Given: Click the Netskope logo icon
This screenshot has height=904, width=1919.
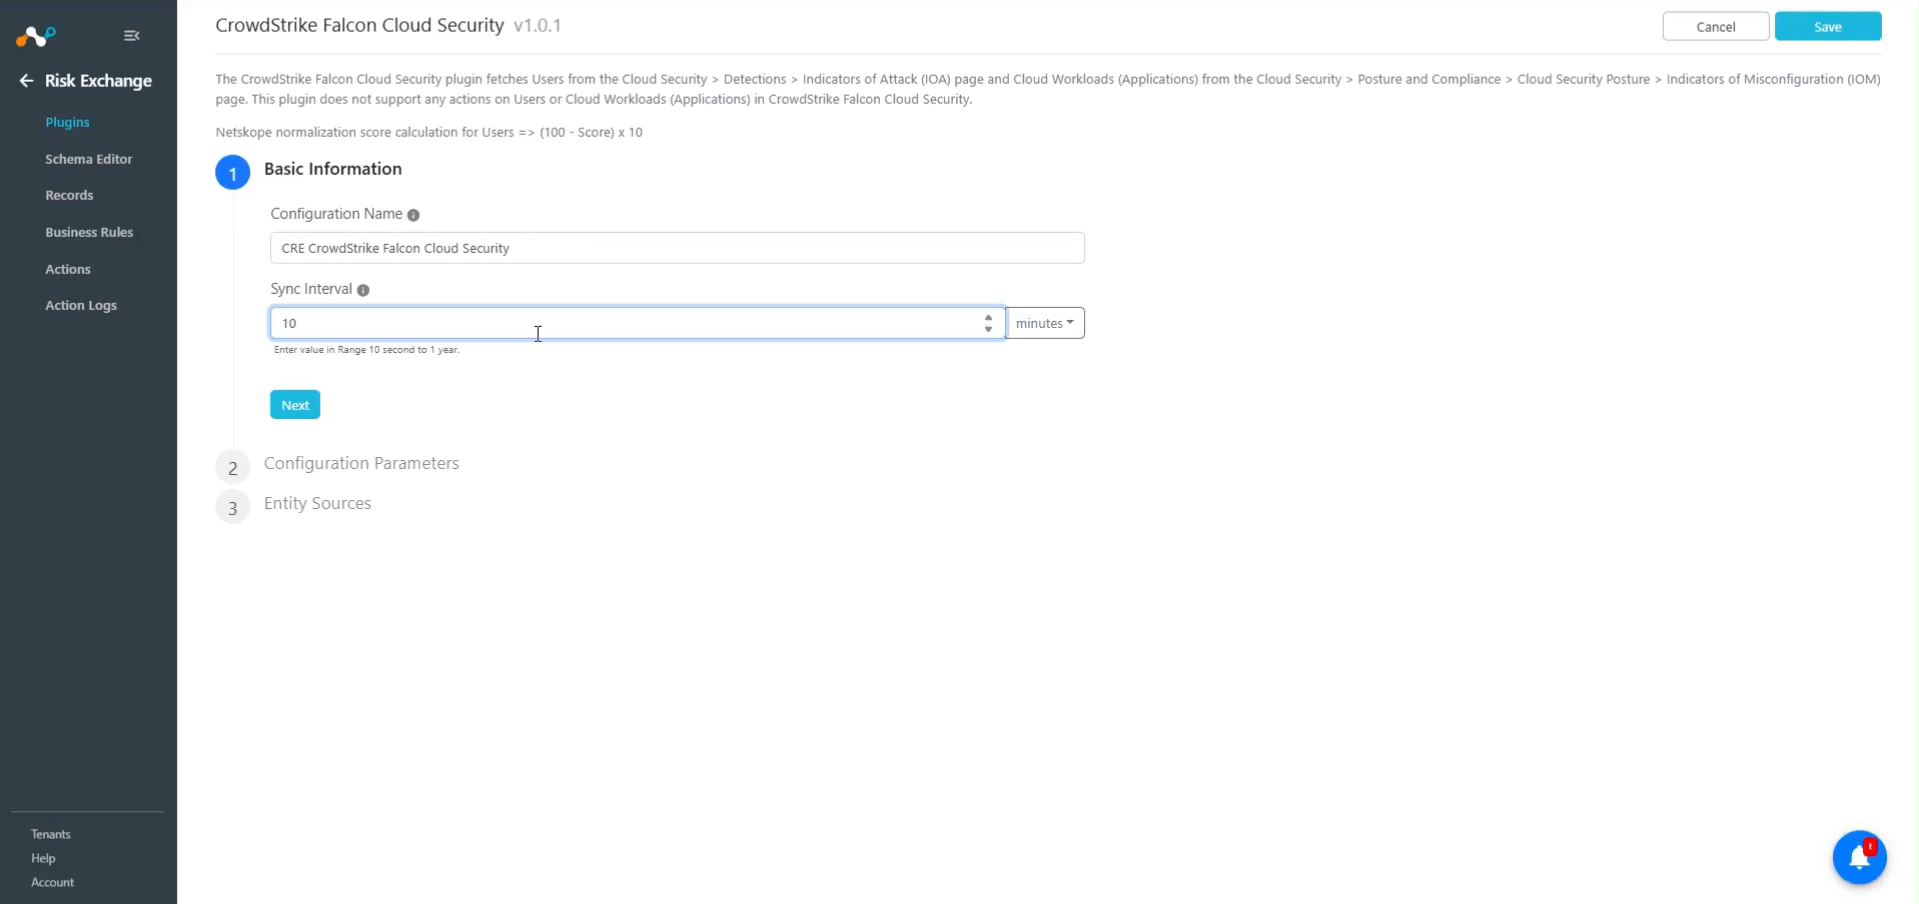Looking at the screenshot, I should [36, 37].
